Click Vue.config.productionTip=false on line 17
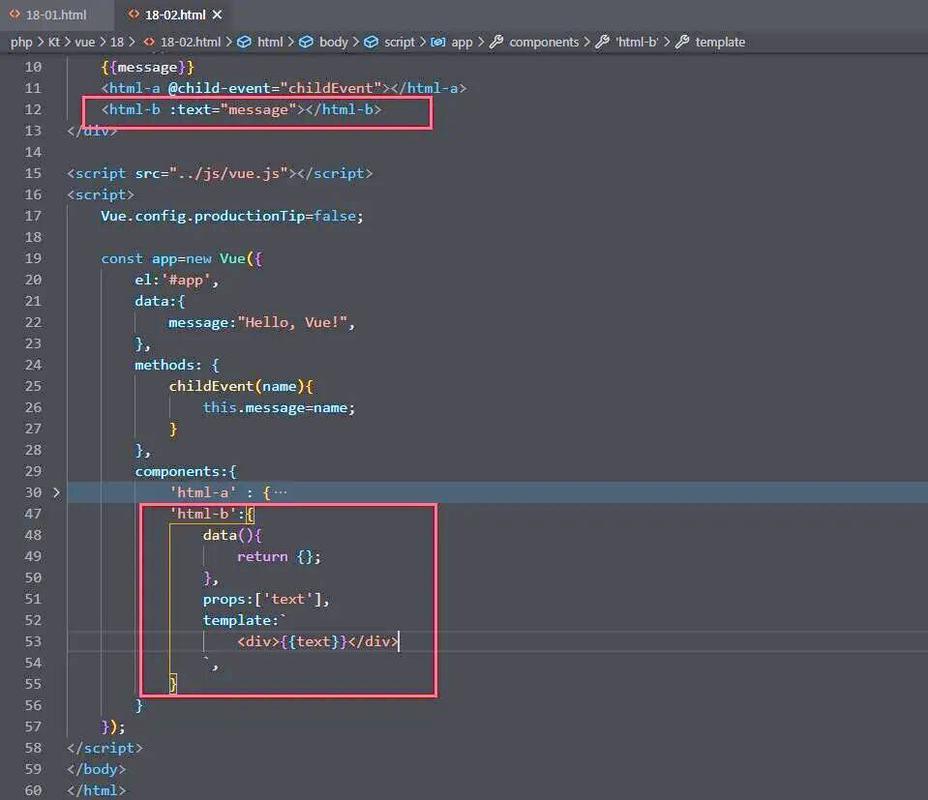 [232, 216]
